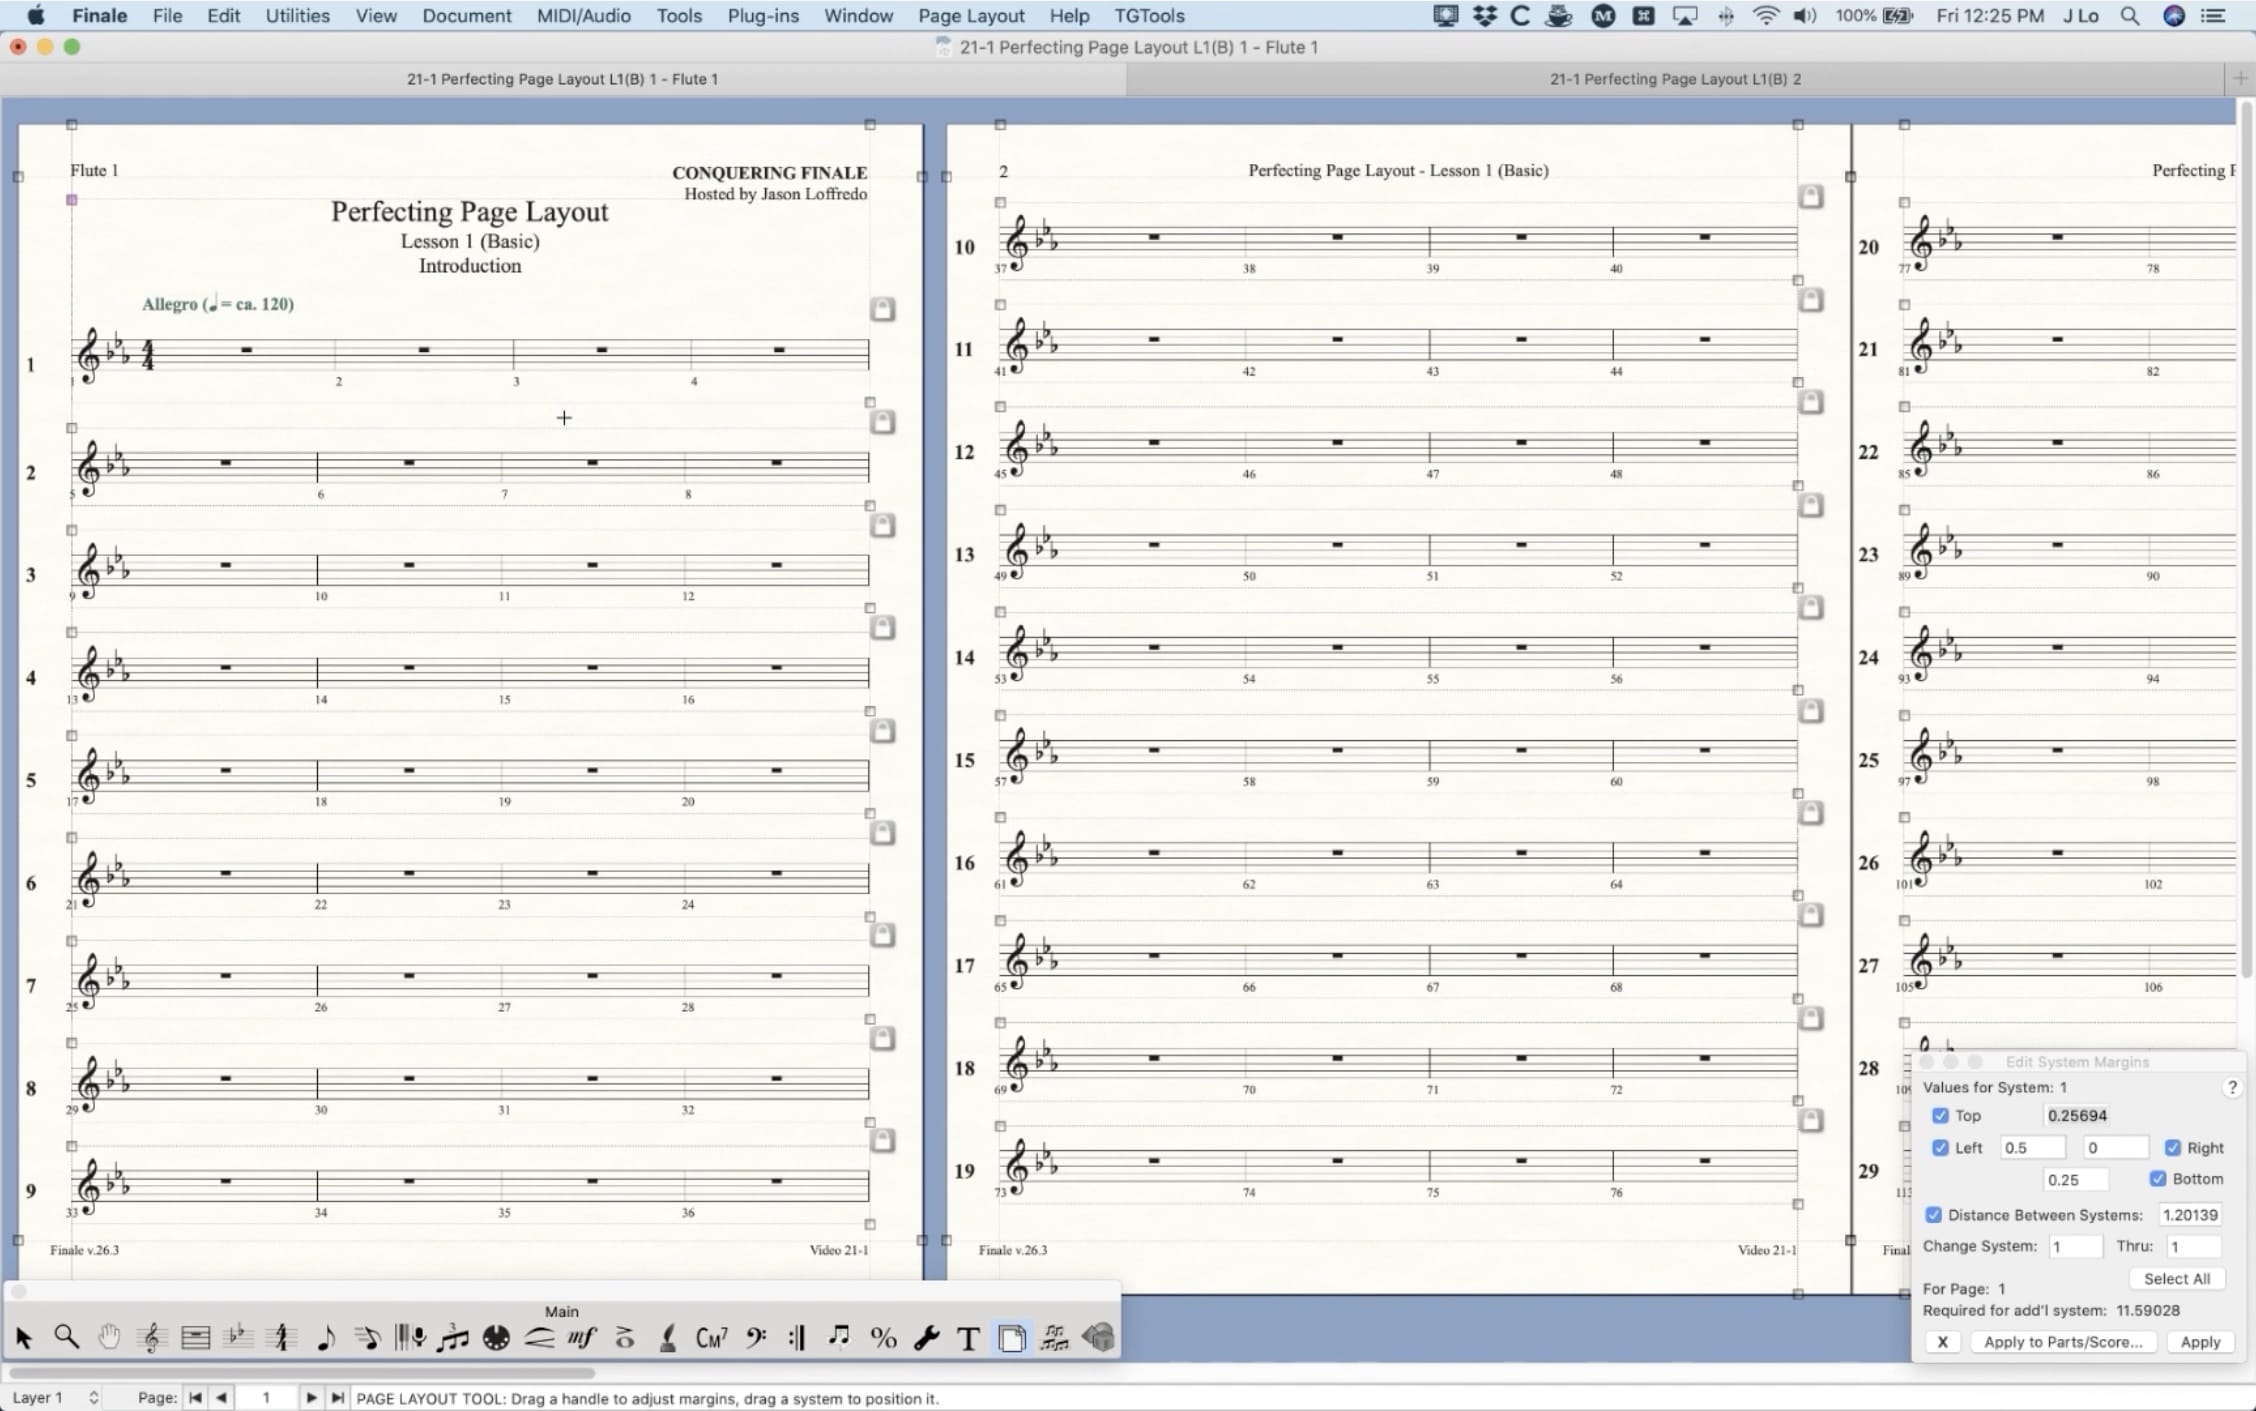The width and height of the screenshot is (2256, 1411).
Task: Select the Repeat tool
Action: (x=797, y=1337)
